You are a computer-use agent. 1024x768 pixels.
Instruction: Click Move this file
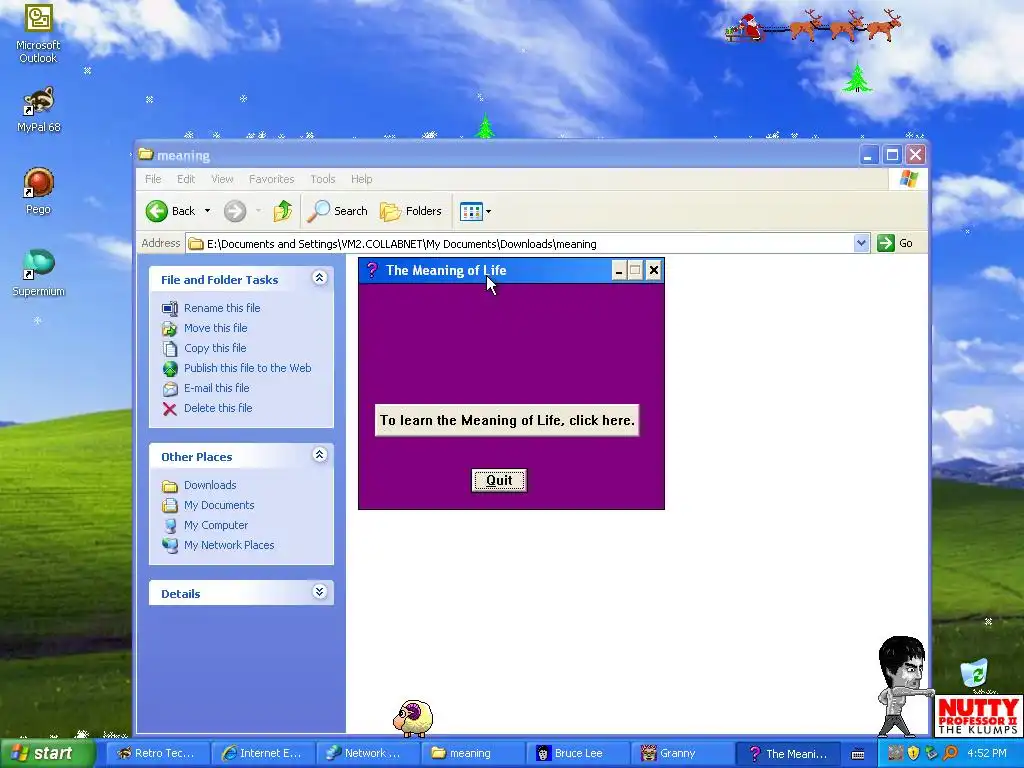[x=216, y=328]
